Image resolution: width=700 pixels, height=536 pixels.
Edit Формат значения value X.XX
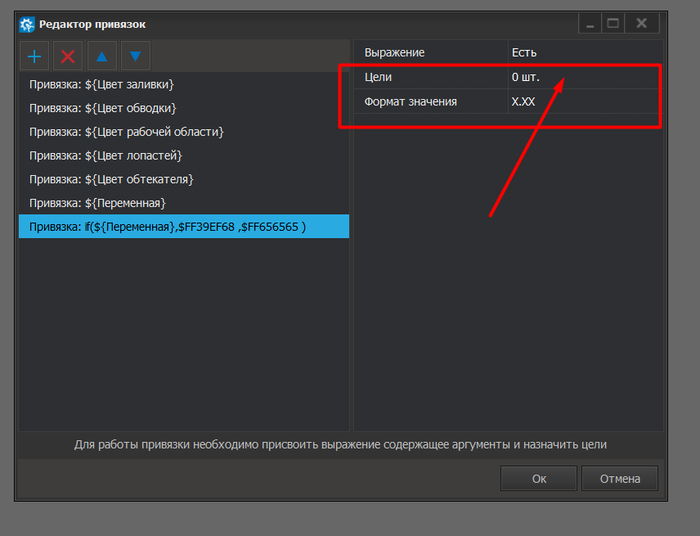pyautogui.click(x=583, y=101)
